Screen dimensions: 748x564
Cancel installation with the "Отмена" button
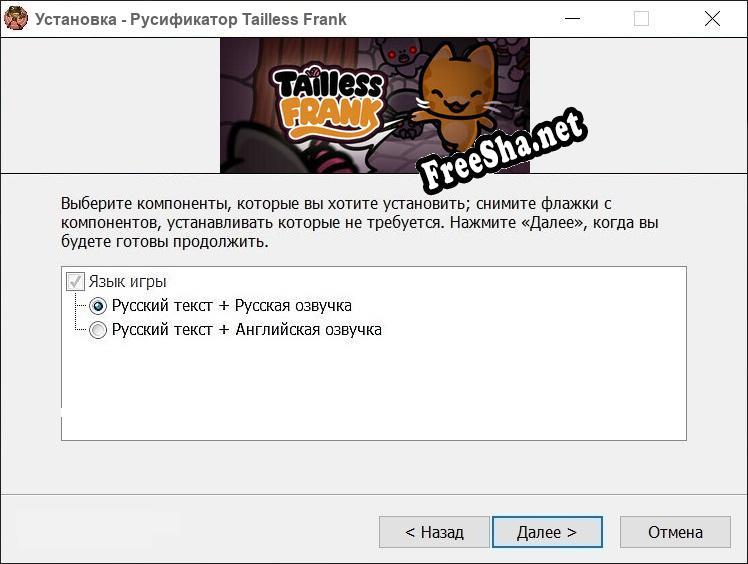coord(675,532)
